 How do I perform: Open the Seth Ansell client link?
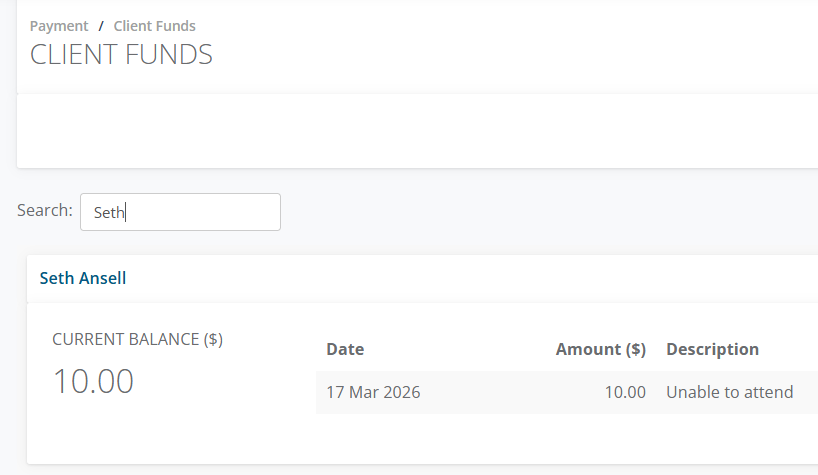(x=83, y=278)
